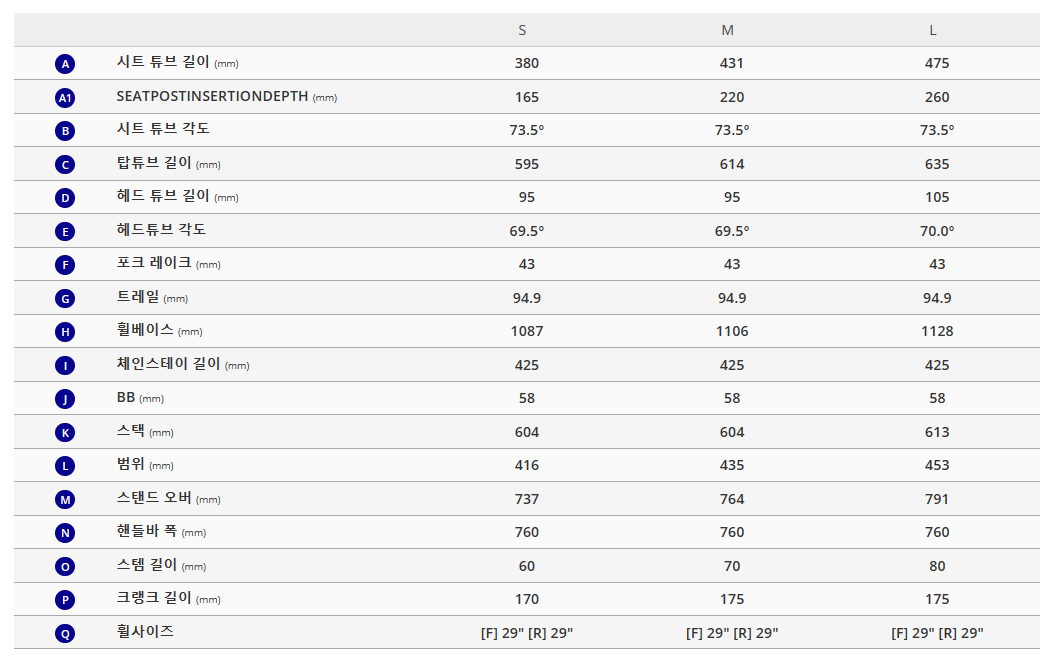Screen dimensions: 1056x663
Task: Click the H wheelbase marker icon
Action: pyautogui.click(x=65, y=332)
